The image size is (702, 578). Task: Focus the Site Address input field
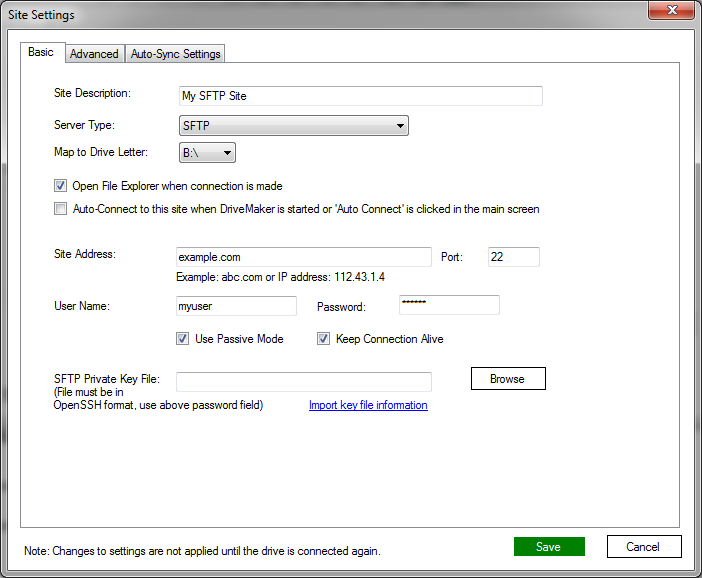(x=303, y=257)
